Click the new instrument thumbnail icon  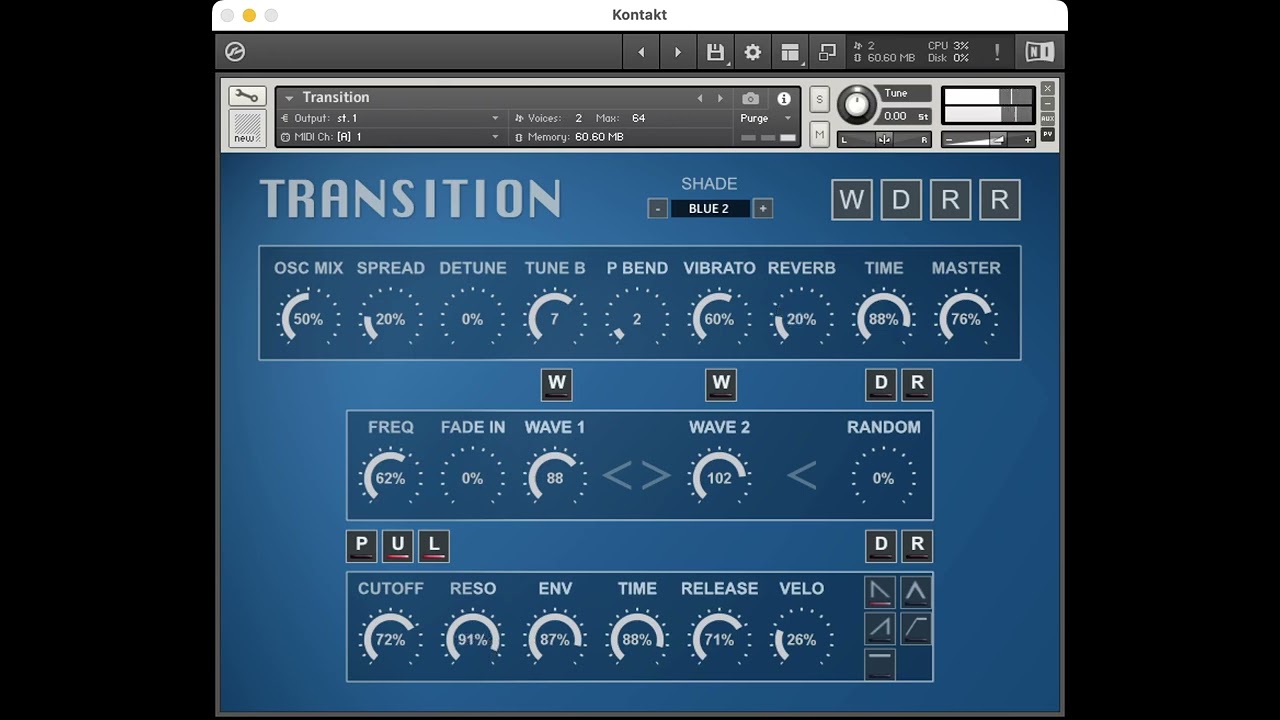[x=246, y=128]
